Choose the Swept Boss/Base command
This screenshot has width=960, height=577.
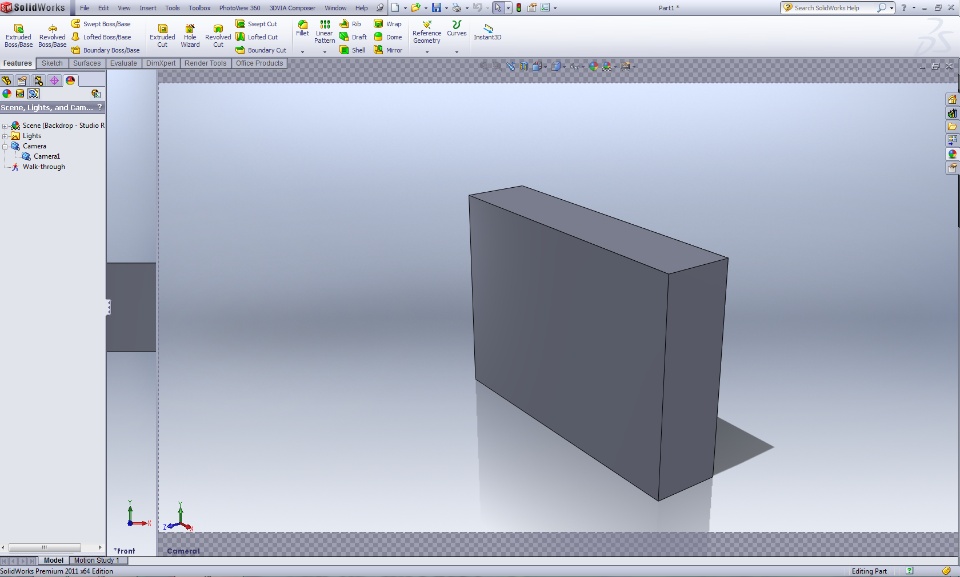101,24
